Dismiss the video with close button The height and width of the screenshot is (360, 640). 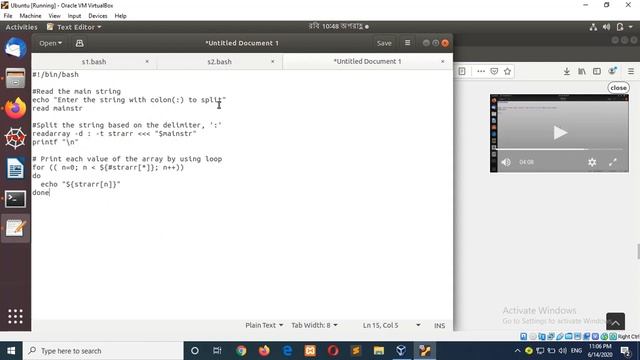pos(618,88)
